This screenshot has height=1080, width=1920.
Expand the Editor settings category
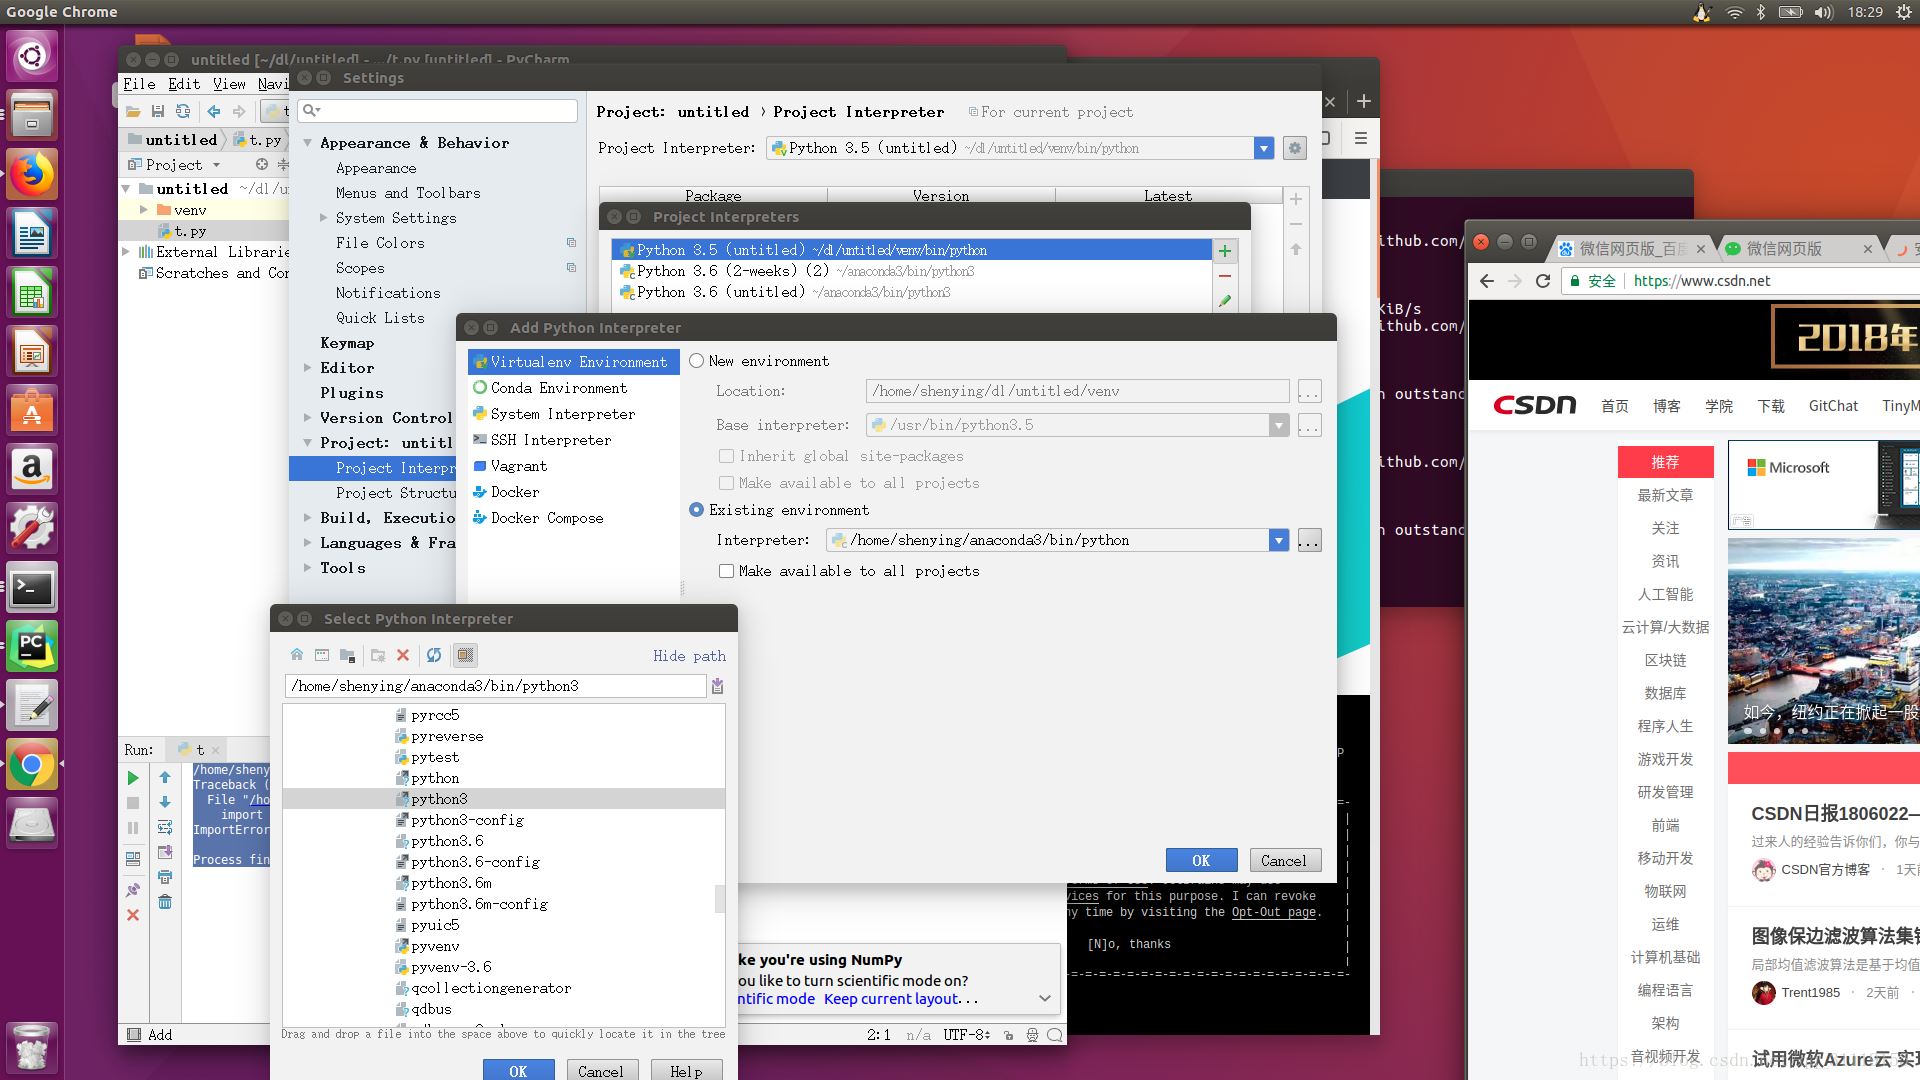308,368
